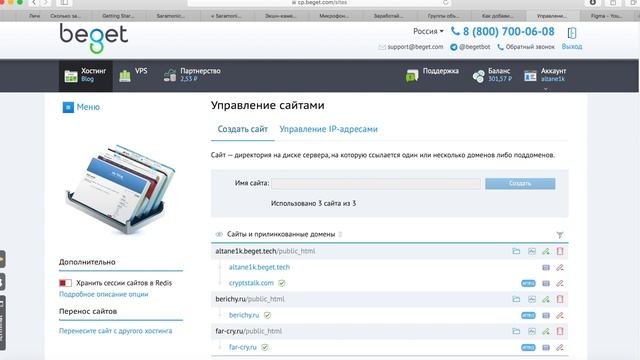Image resolution: width=640 pixels, height=360 pixels.
Task: Click table icon in cryptstalk.com row
Action: [546, 283]
